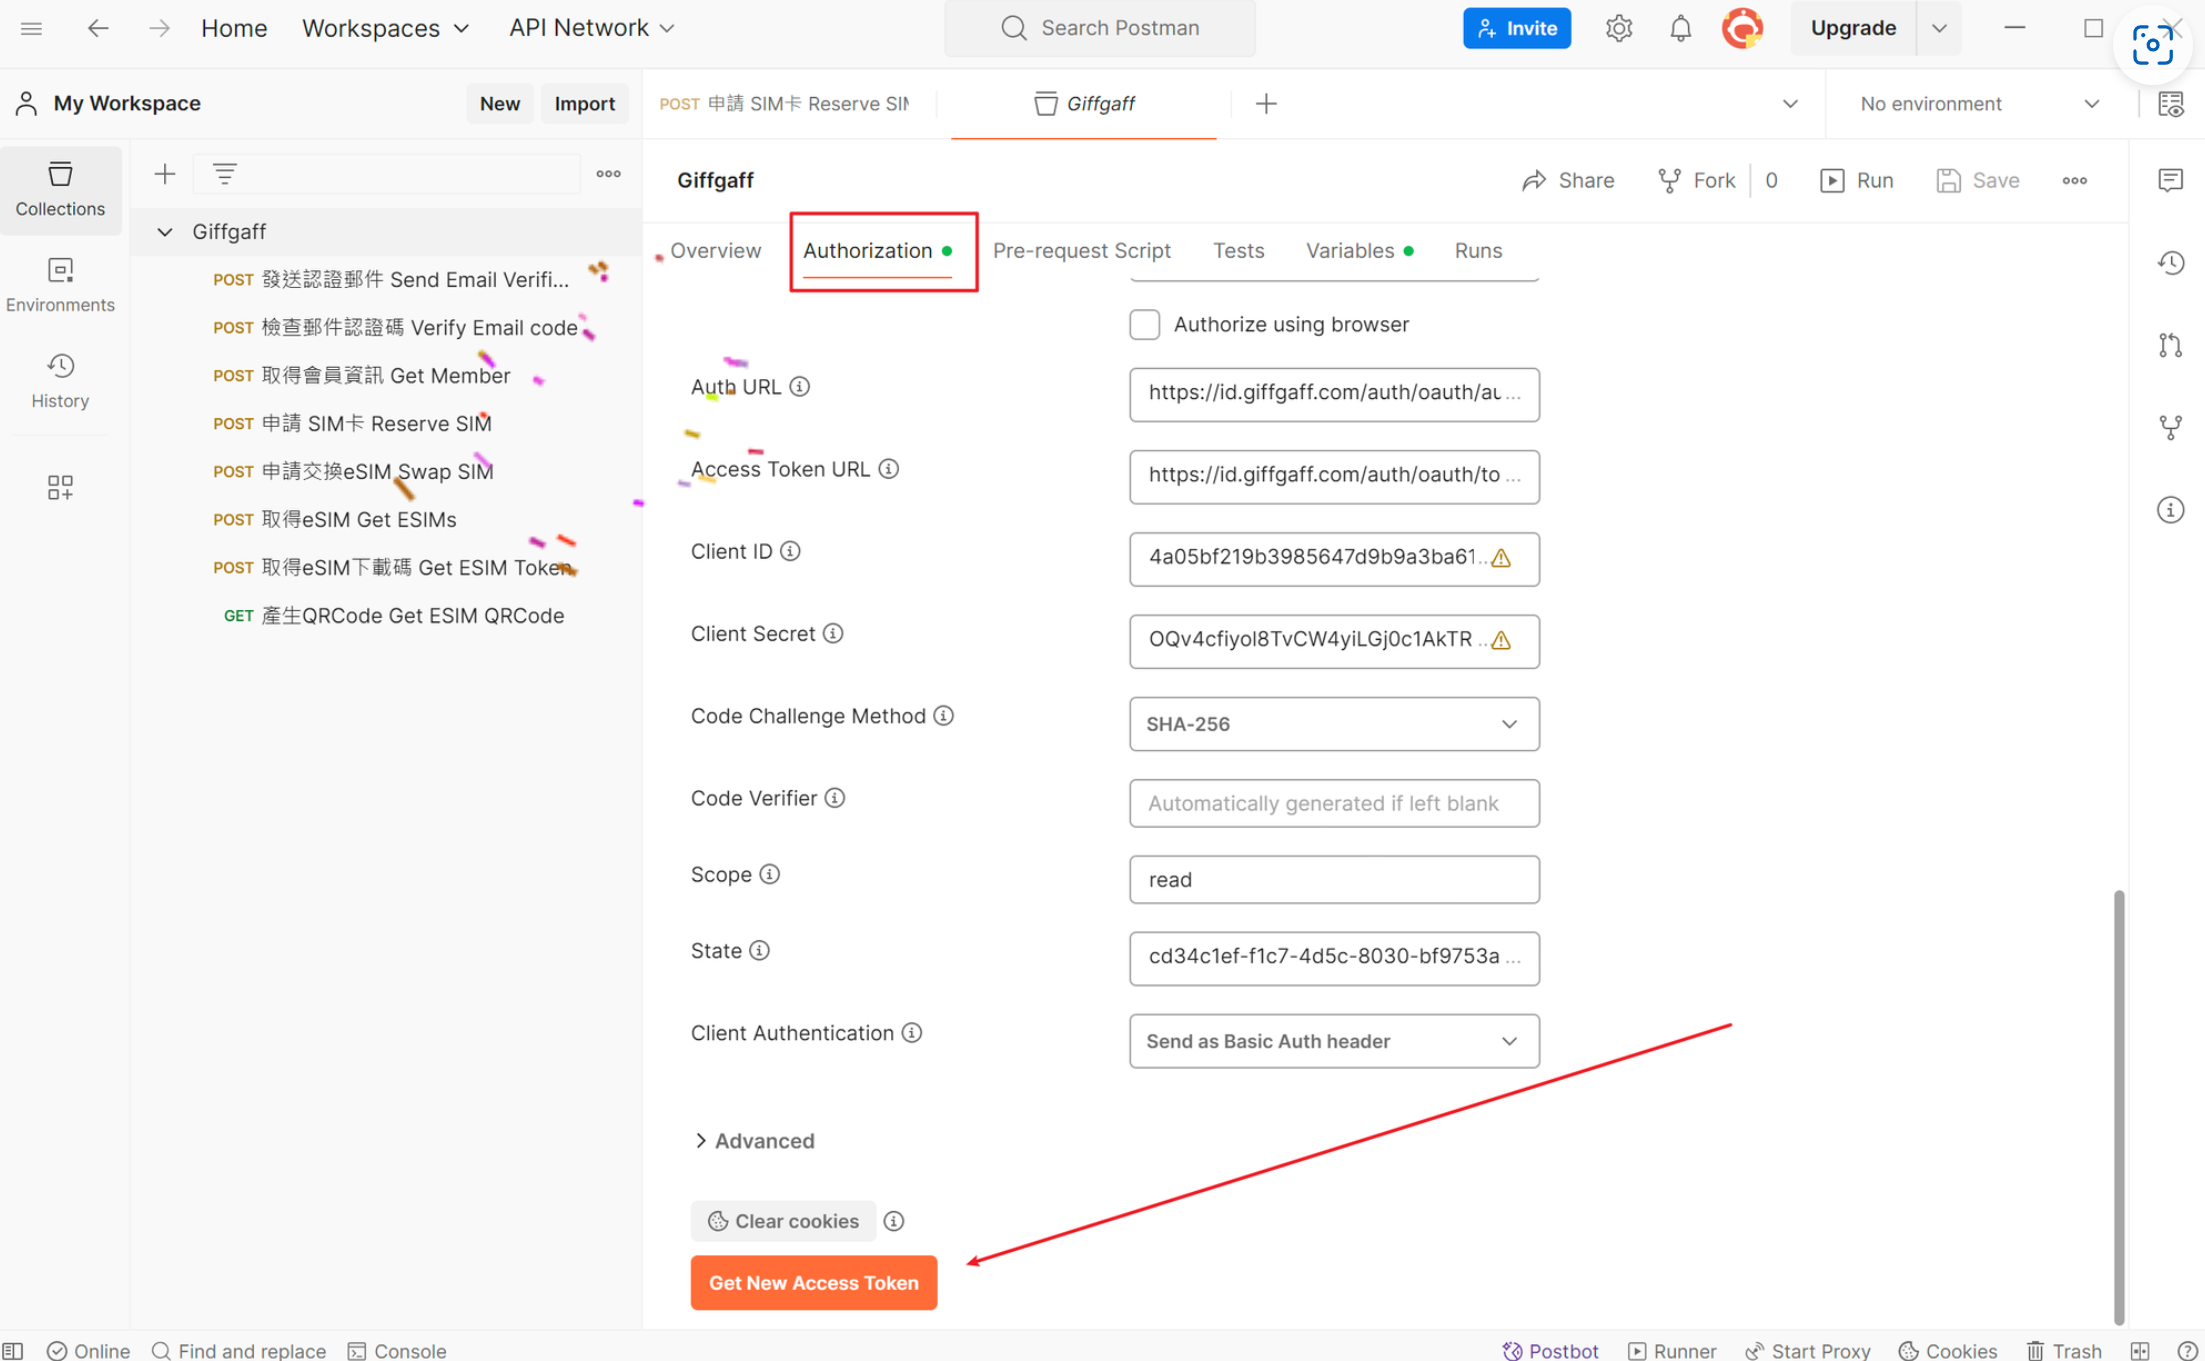2205x1361 pixels.
Task: Switch to Pre-request Script tab
Action: coord(1081,251)
